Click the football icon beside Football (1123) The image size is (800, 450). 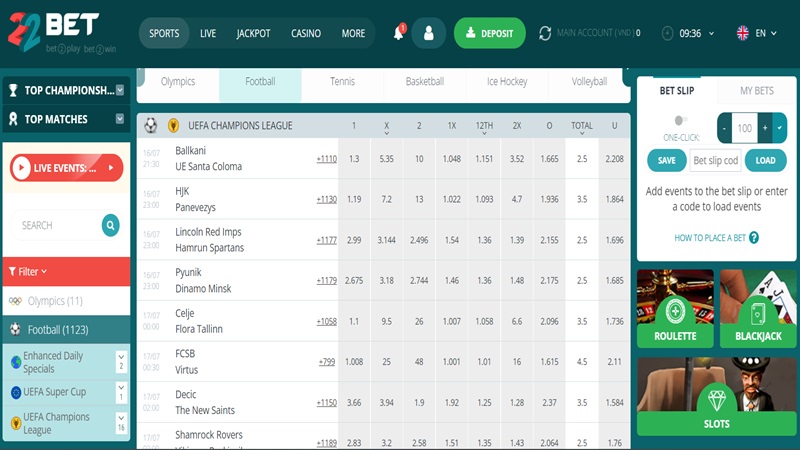click(15, 330)
